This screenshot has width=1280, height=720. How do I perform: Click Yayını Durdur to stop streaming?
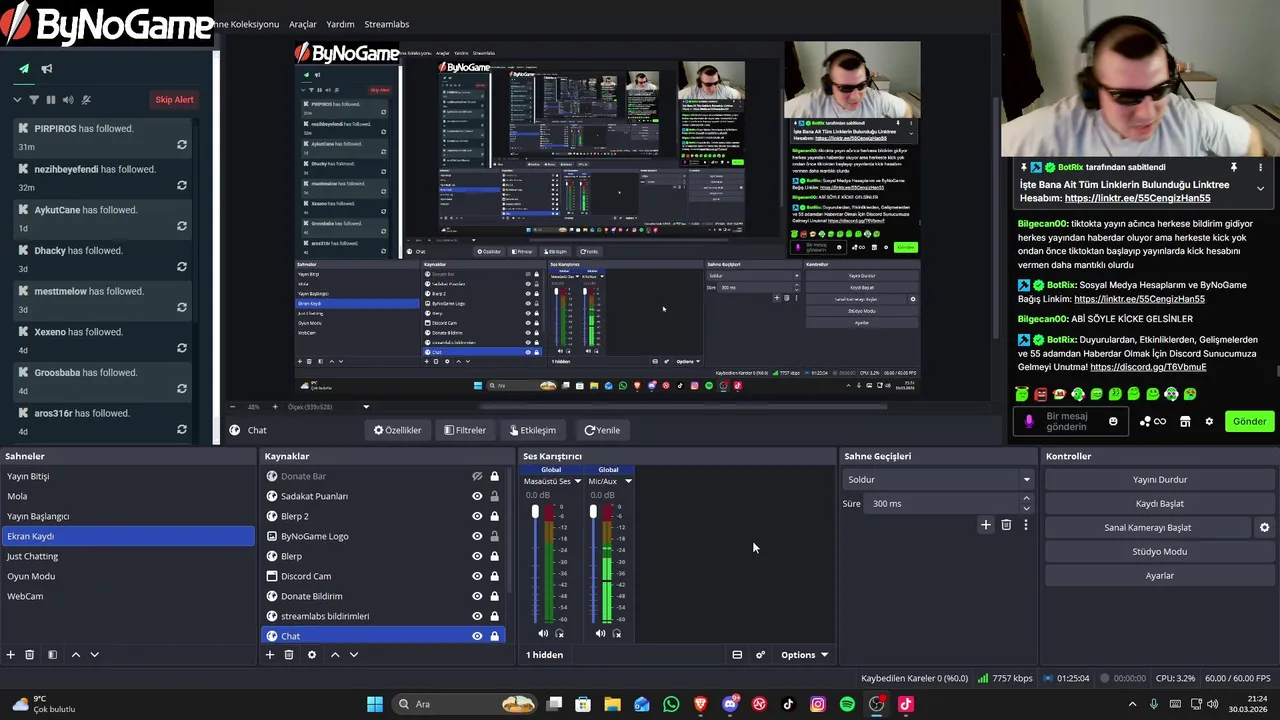[x=1160, y=479]
